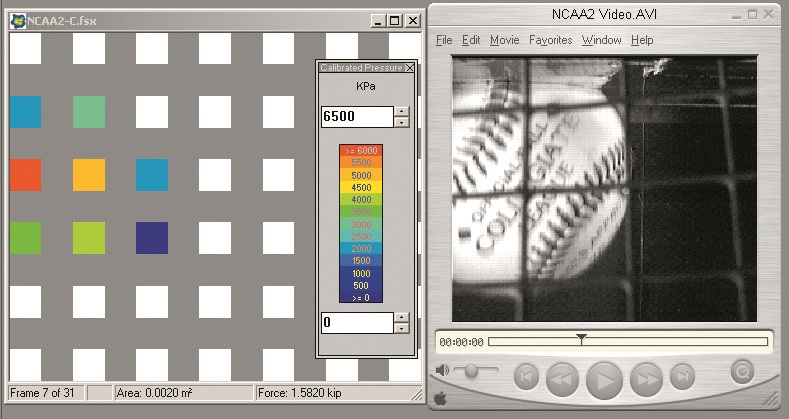
Task: Close the Calibrated Pressure legend panel
Action: (409, 68)
